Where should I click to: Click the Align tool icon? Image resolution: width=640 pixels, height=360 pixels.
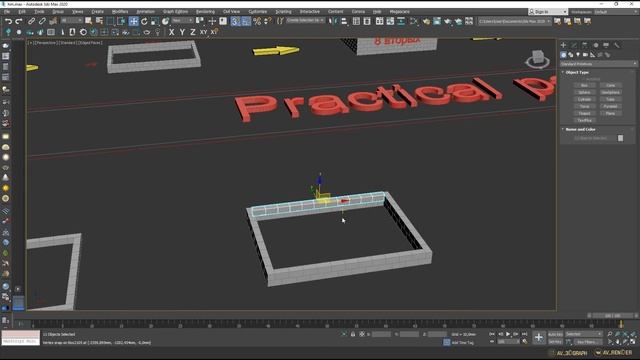tap(344, 21)
